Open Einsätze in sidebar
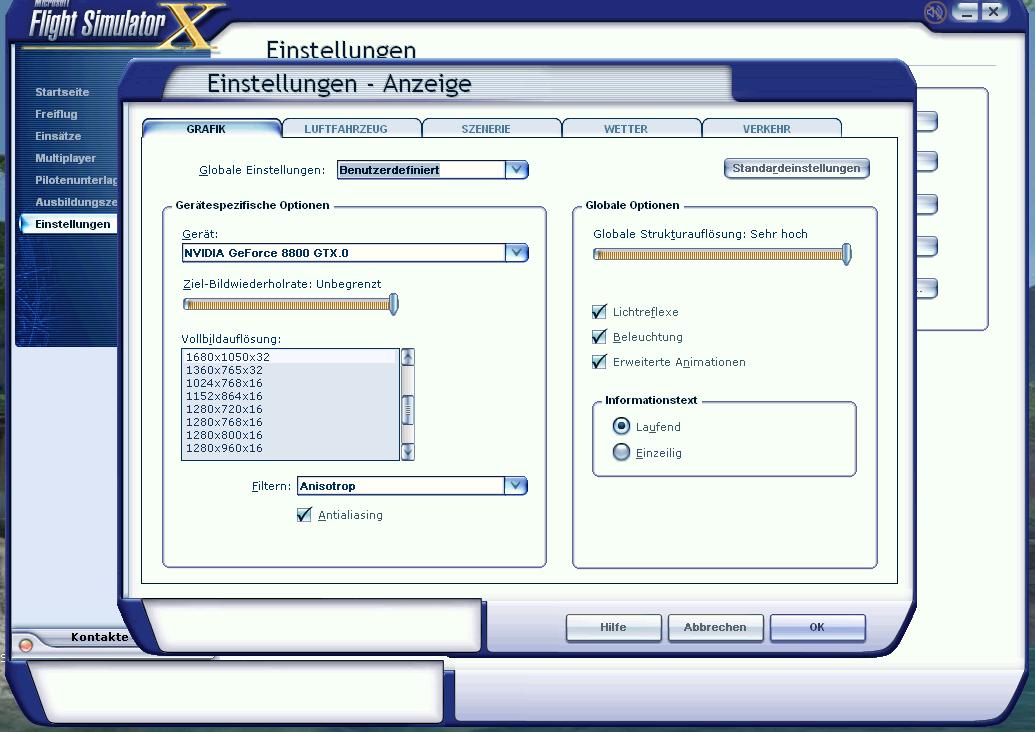 tap(58, 136)
